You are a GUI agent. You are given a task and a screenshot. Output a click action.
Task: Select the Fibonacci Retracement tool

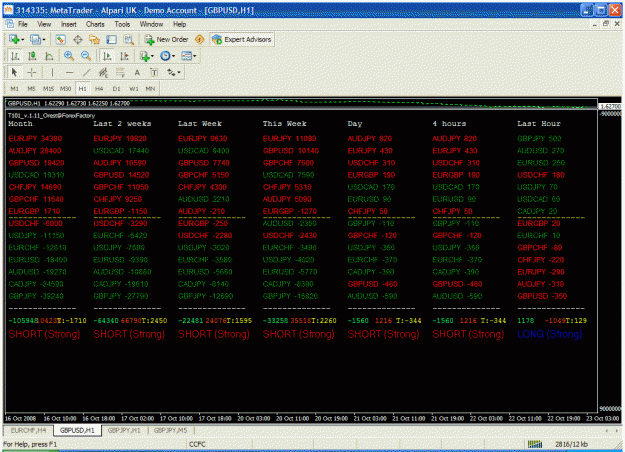(x=120, y=73)
